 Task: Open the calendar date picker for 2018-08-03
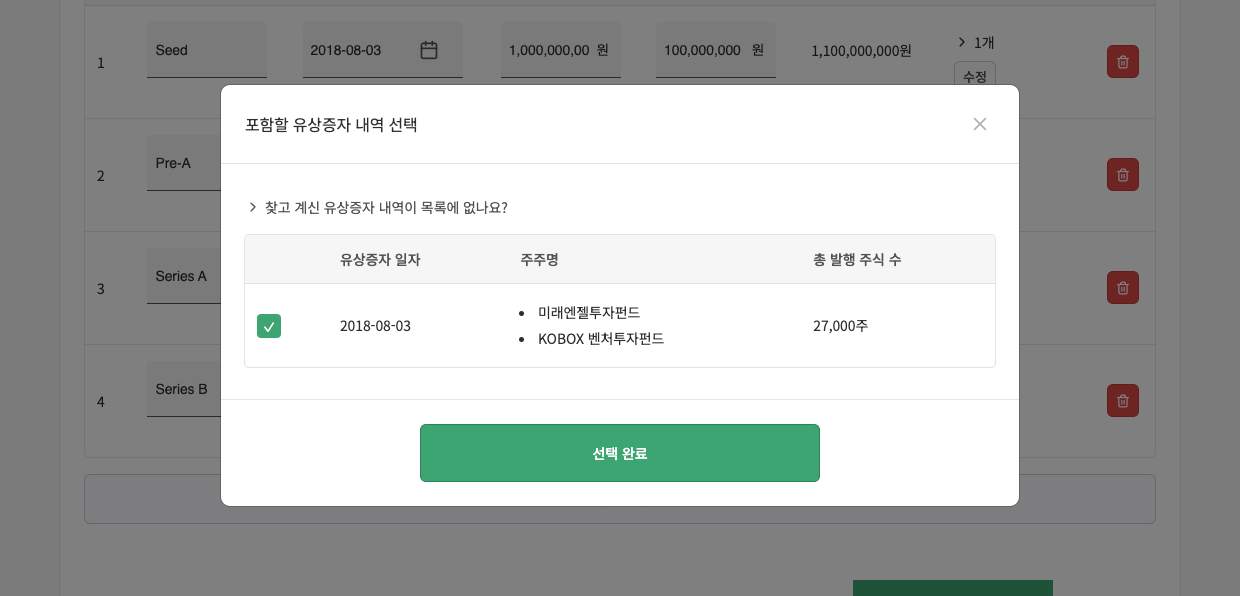click(429, 50)
